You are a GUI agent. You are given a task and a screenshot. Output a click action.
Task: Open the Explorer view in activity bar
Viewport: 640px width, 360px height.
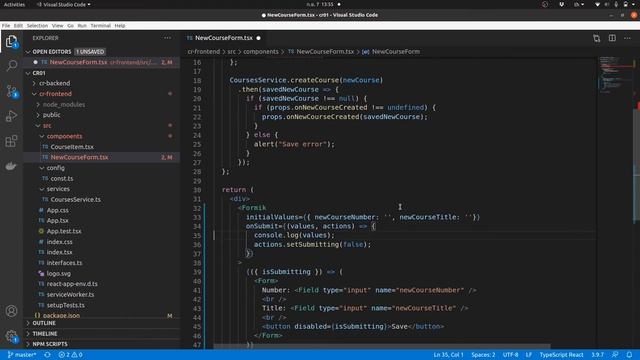pos(11,41)
